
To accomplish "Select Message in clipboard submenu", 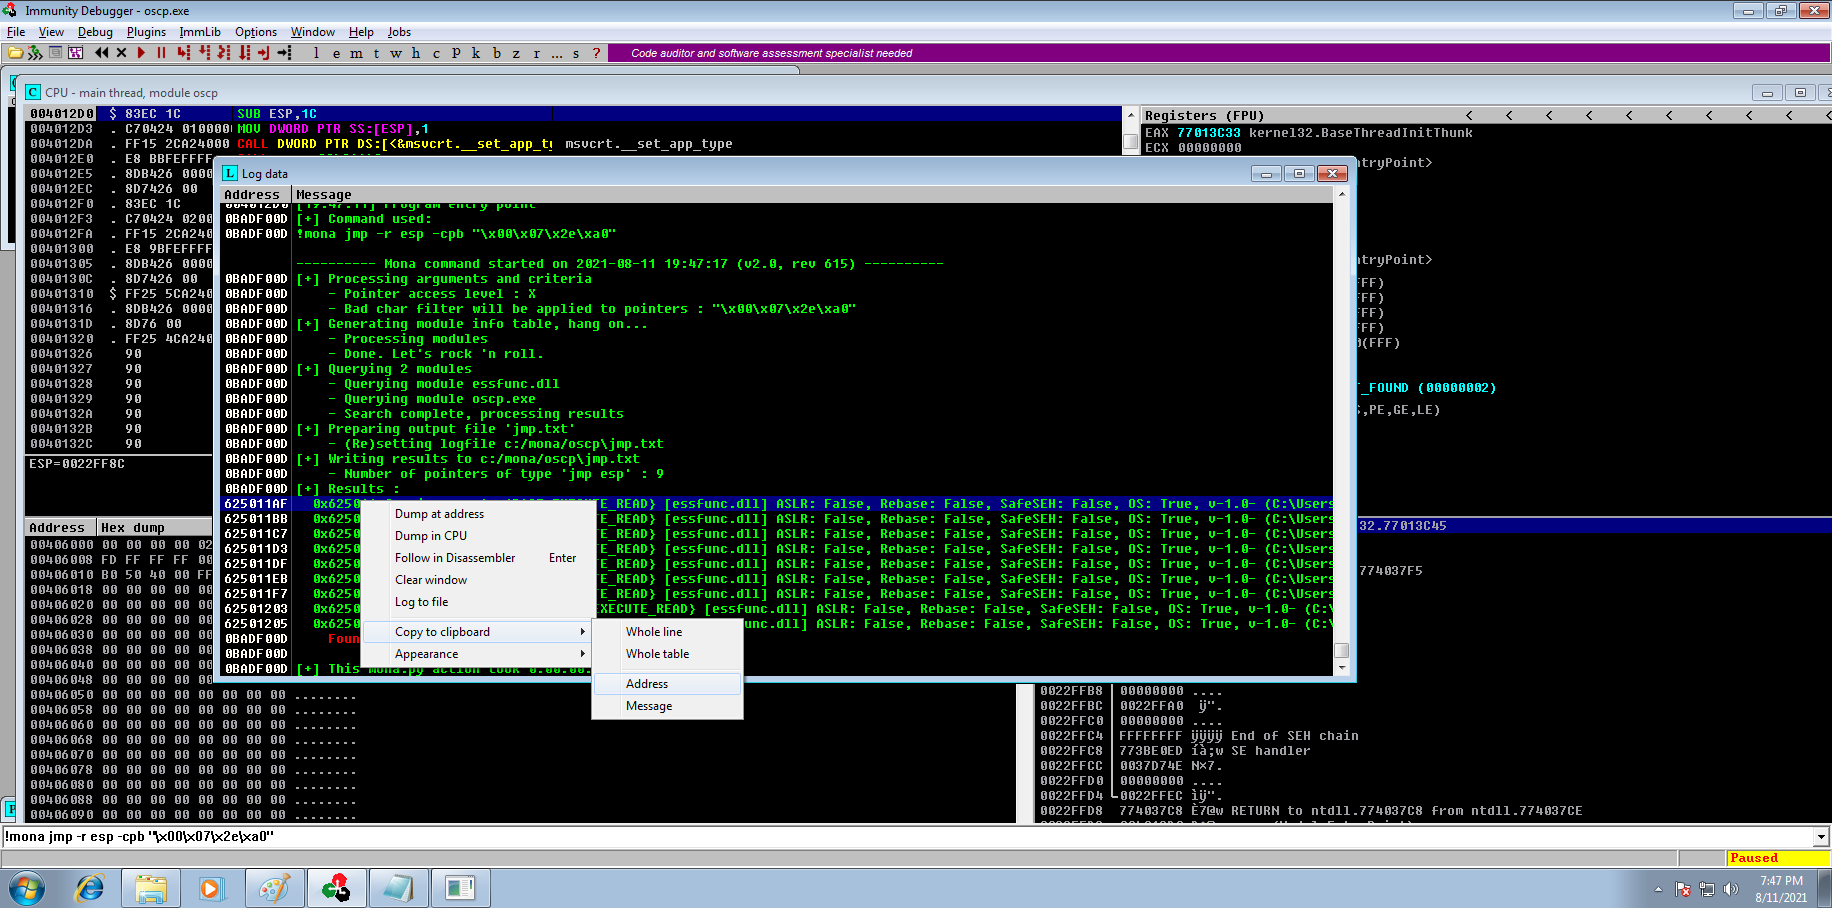I will point(667,706).
